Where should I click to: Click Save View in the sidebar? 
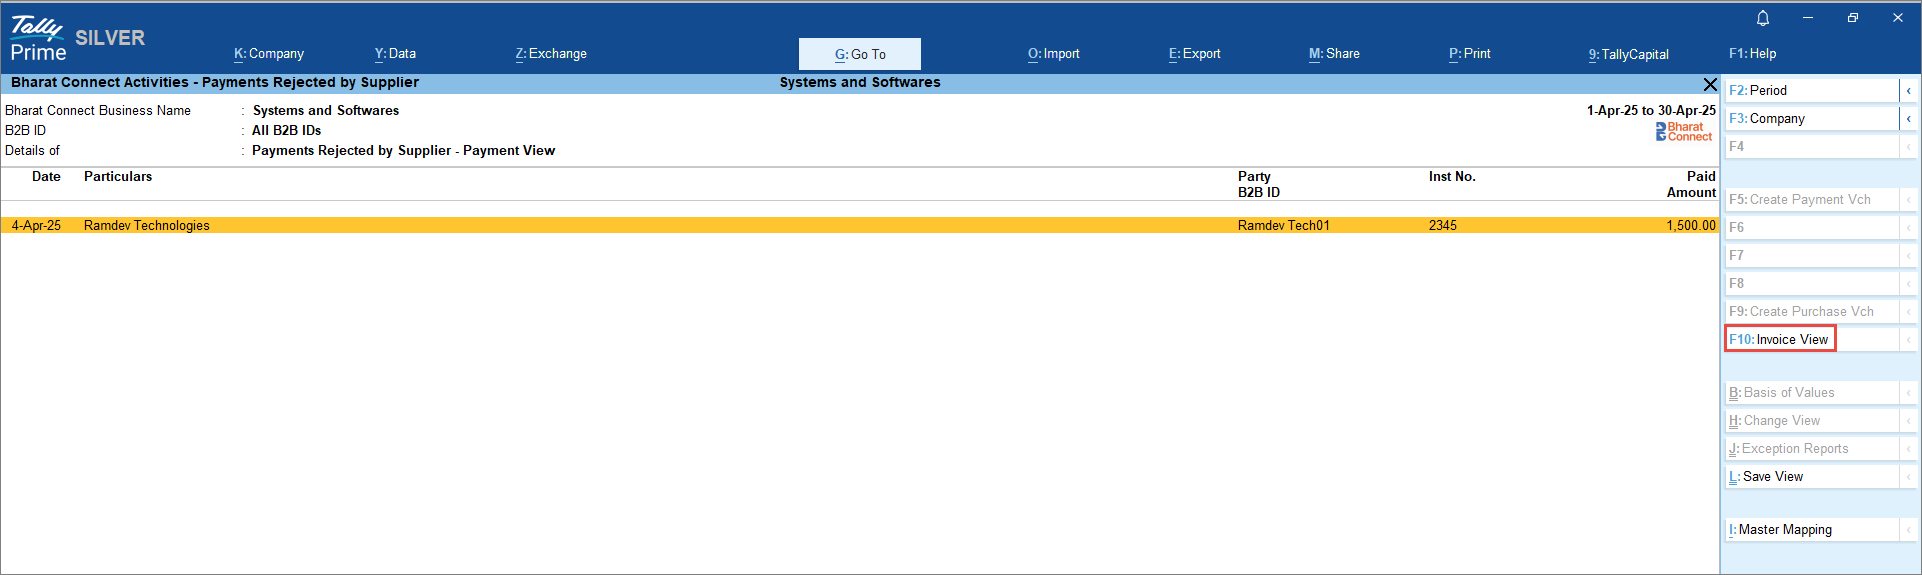click(x=1810, y=477)
